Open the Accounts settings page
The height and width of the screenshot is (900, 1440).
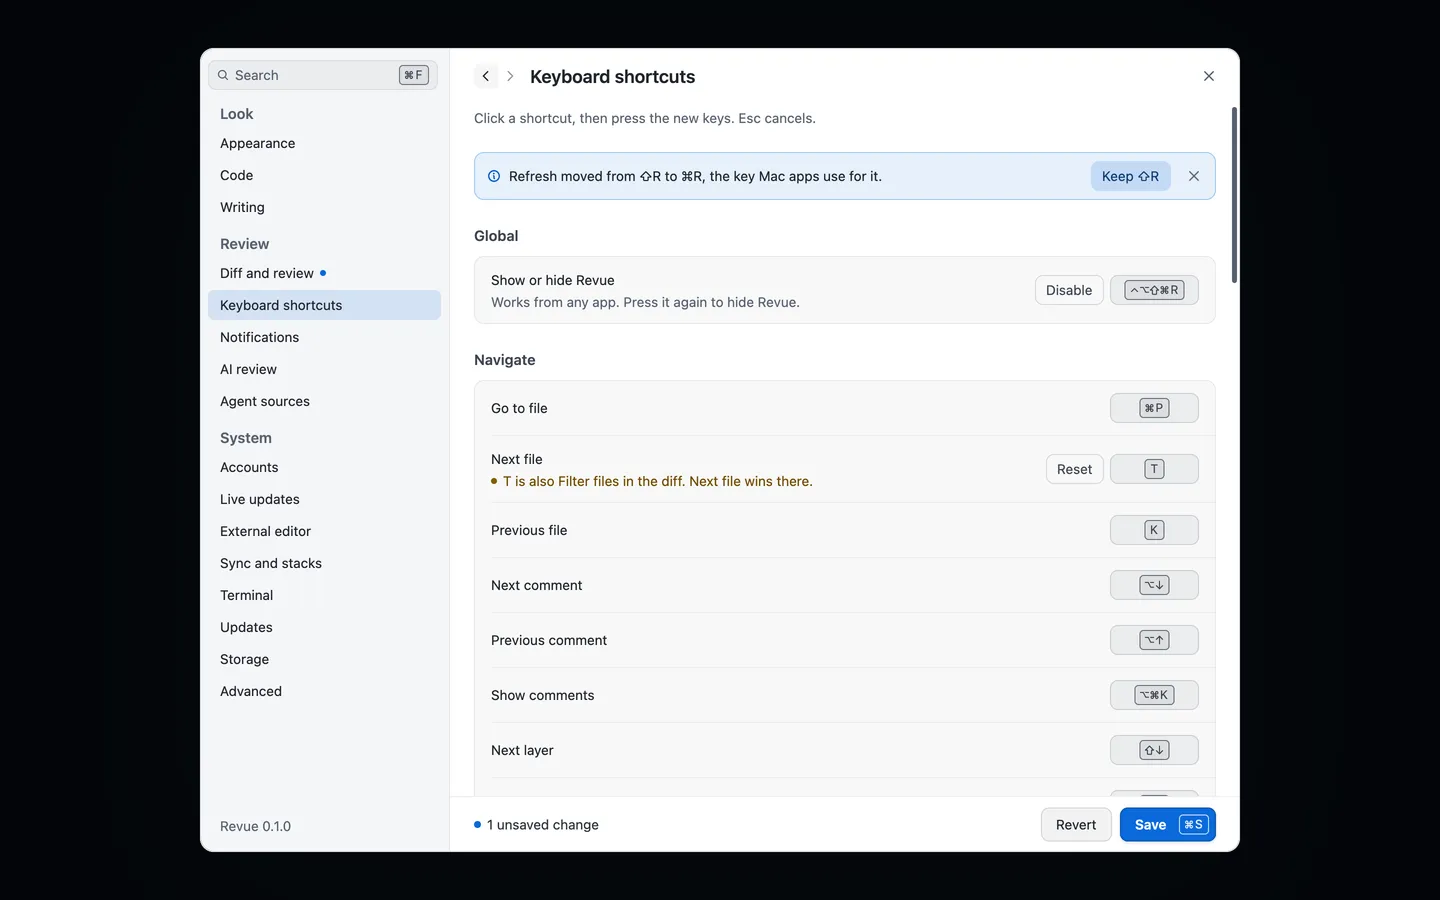coord(324,467)
